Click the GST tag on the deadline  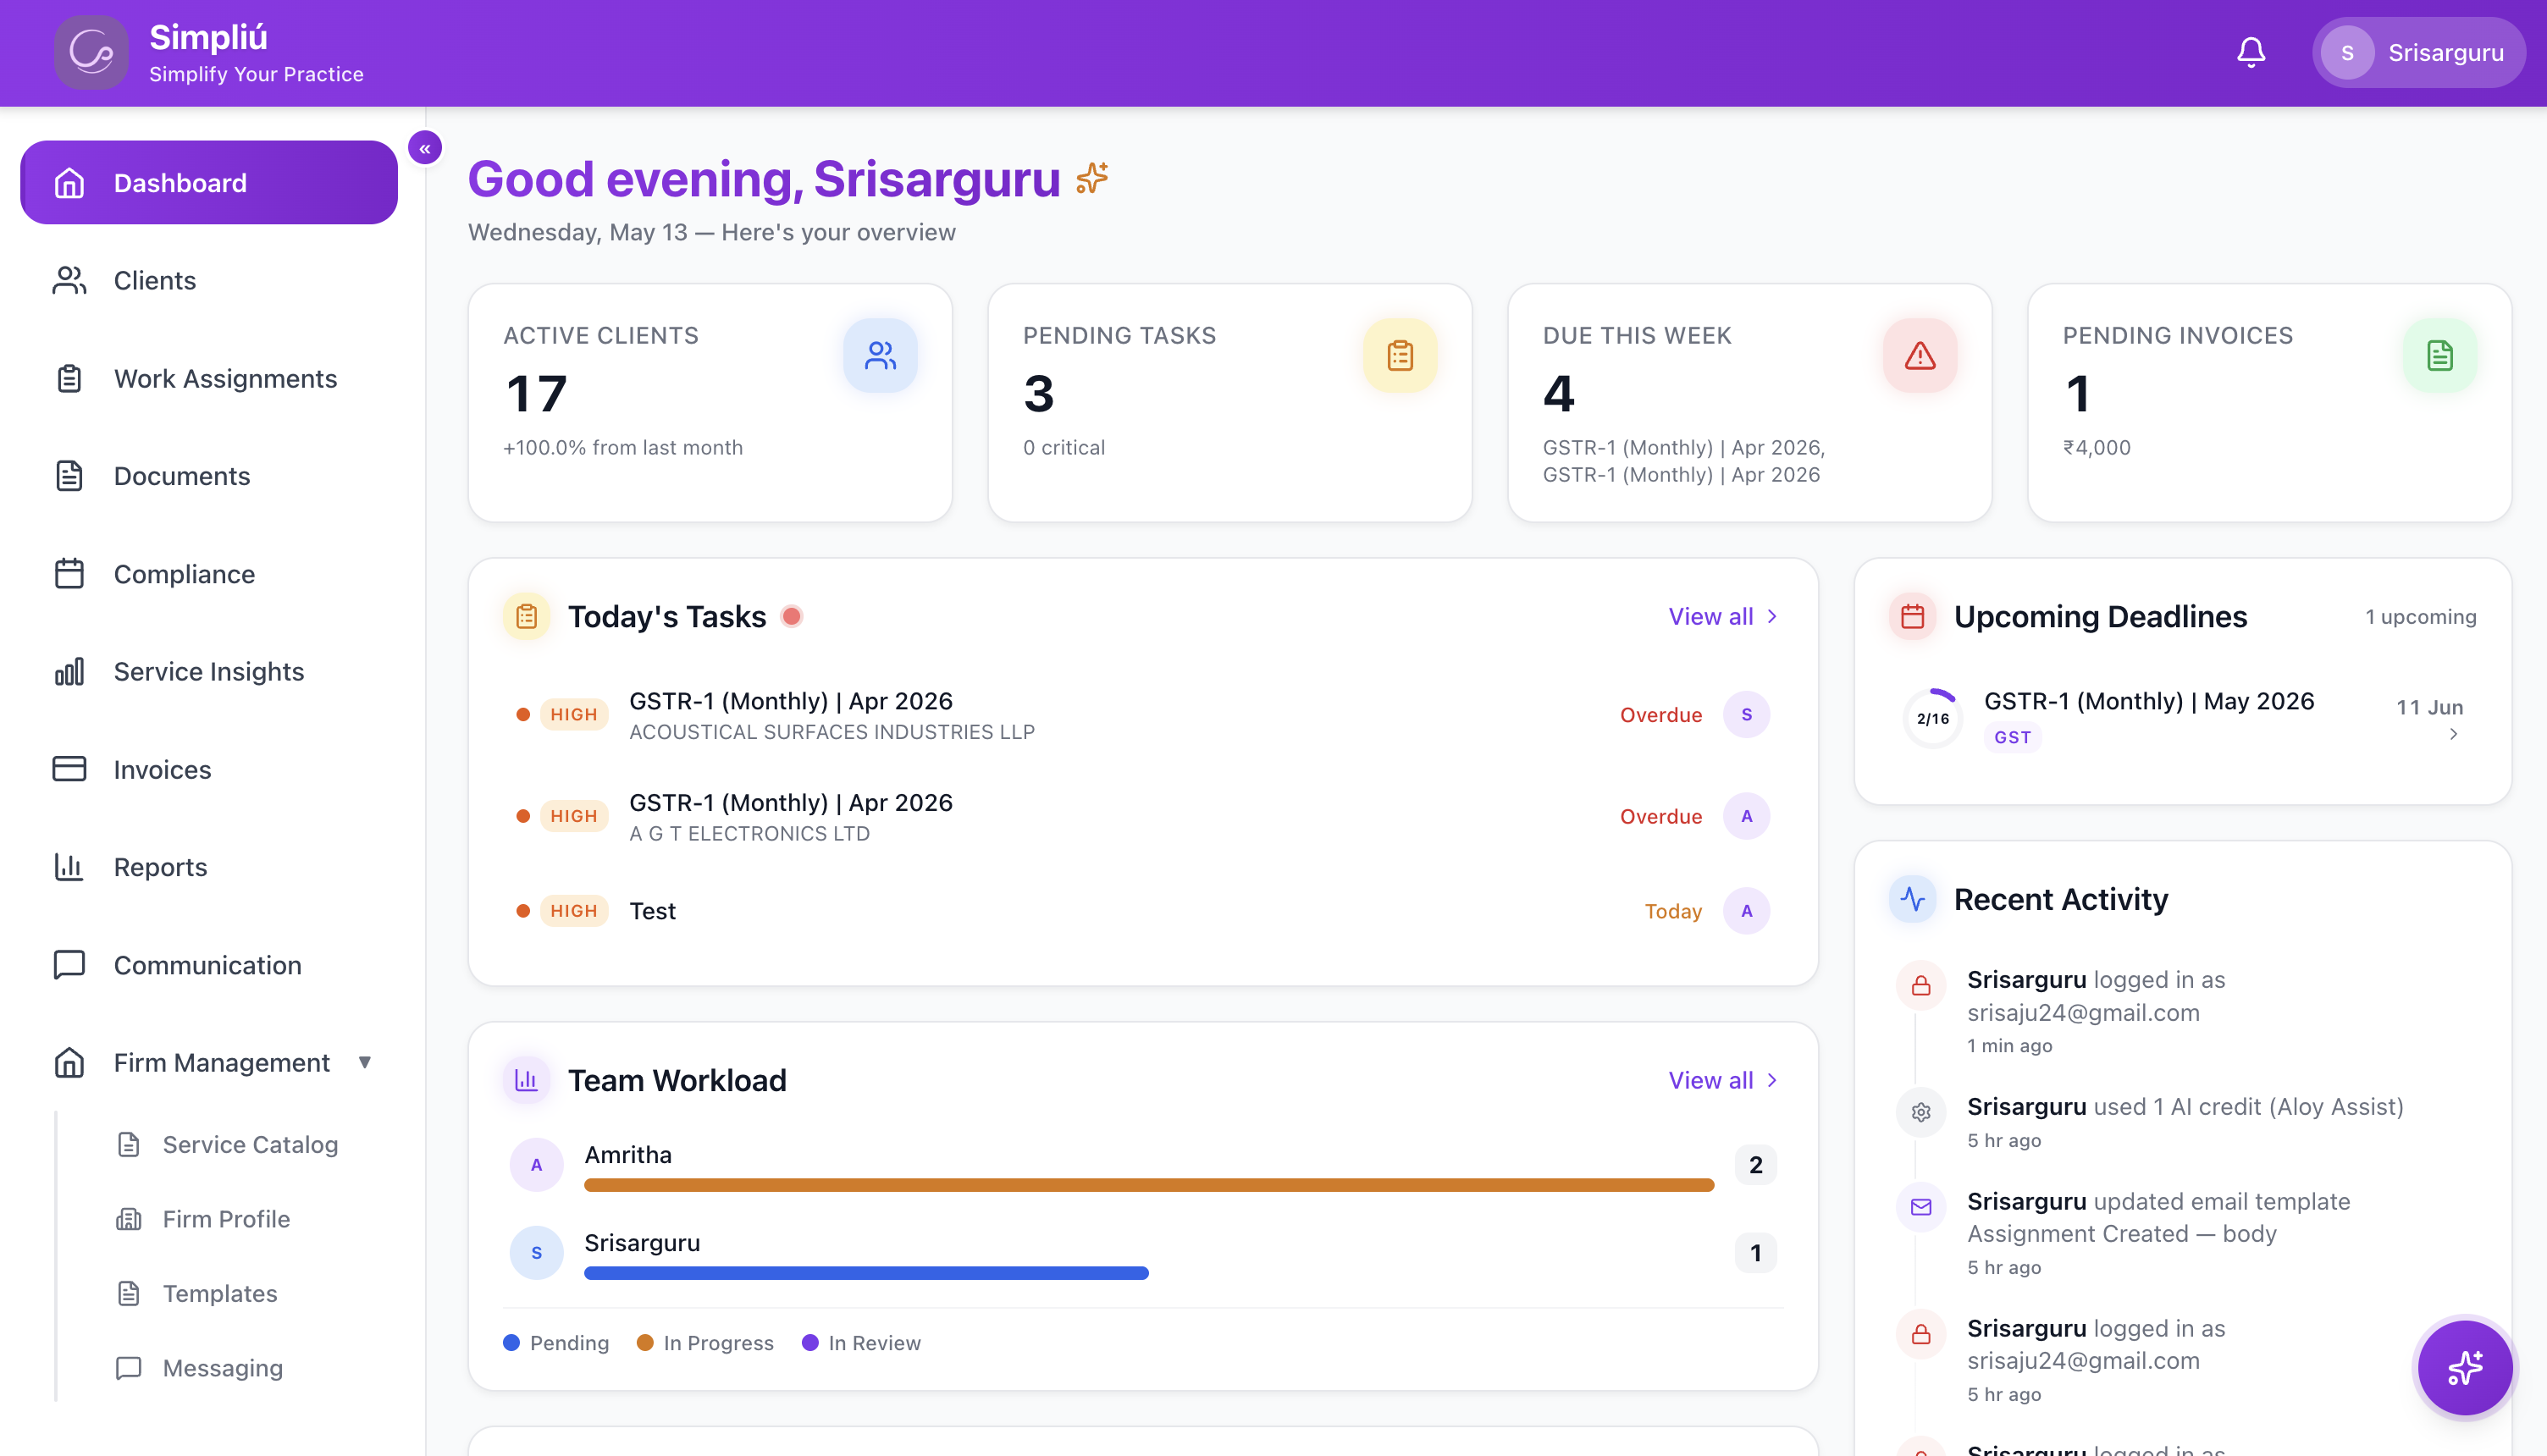[x=2012, y=738]
